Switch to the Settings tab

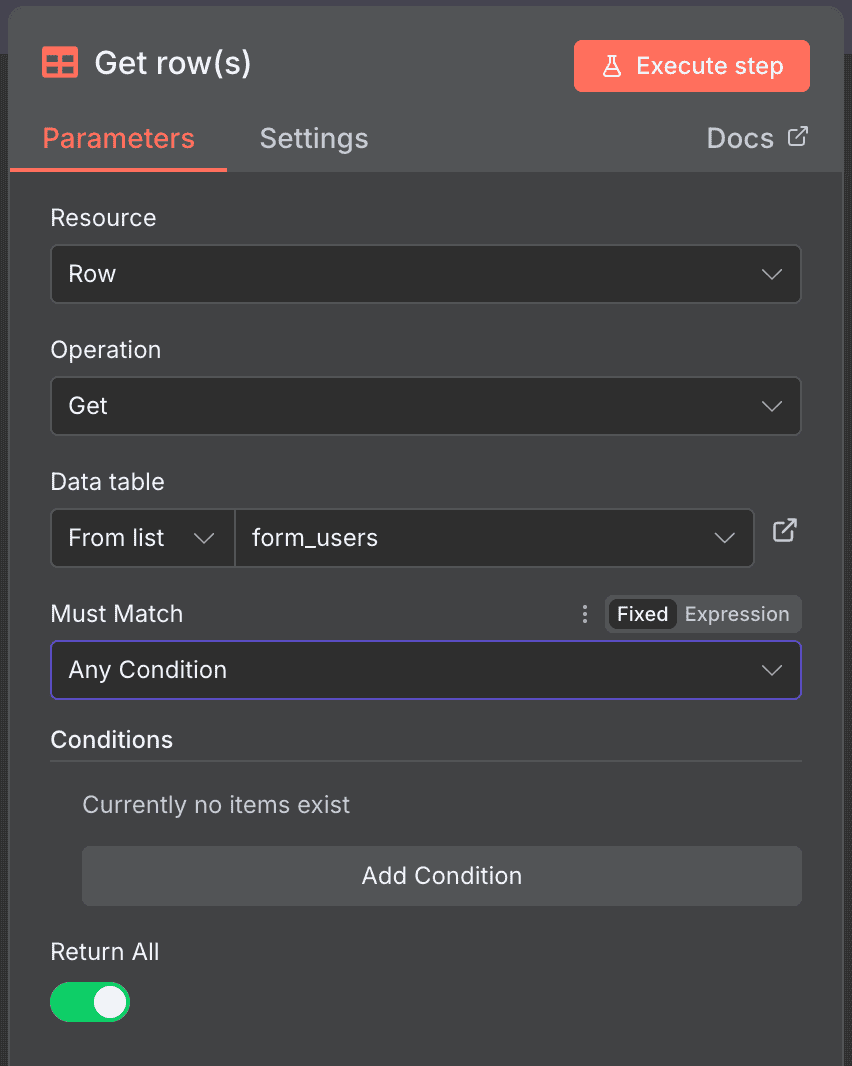tap(314, 138)
